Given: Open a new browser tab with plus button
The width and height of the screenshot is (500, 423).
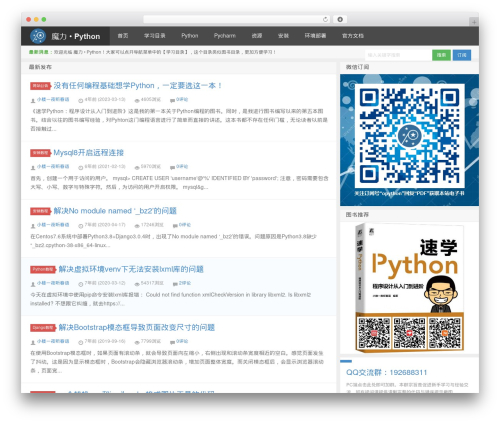Looking at the screenshot, I should coord(474,22).
